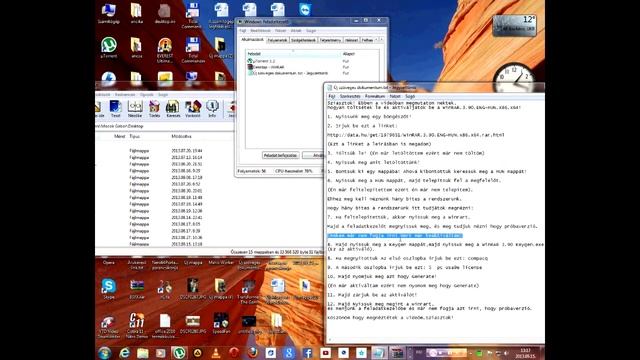The image size is (640, 360).
Task: Select the Cobra 11 Nitro Demo shortcut
Action: pyautogui.click(x=136, y=325)
